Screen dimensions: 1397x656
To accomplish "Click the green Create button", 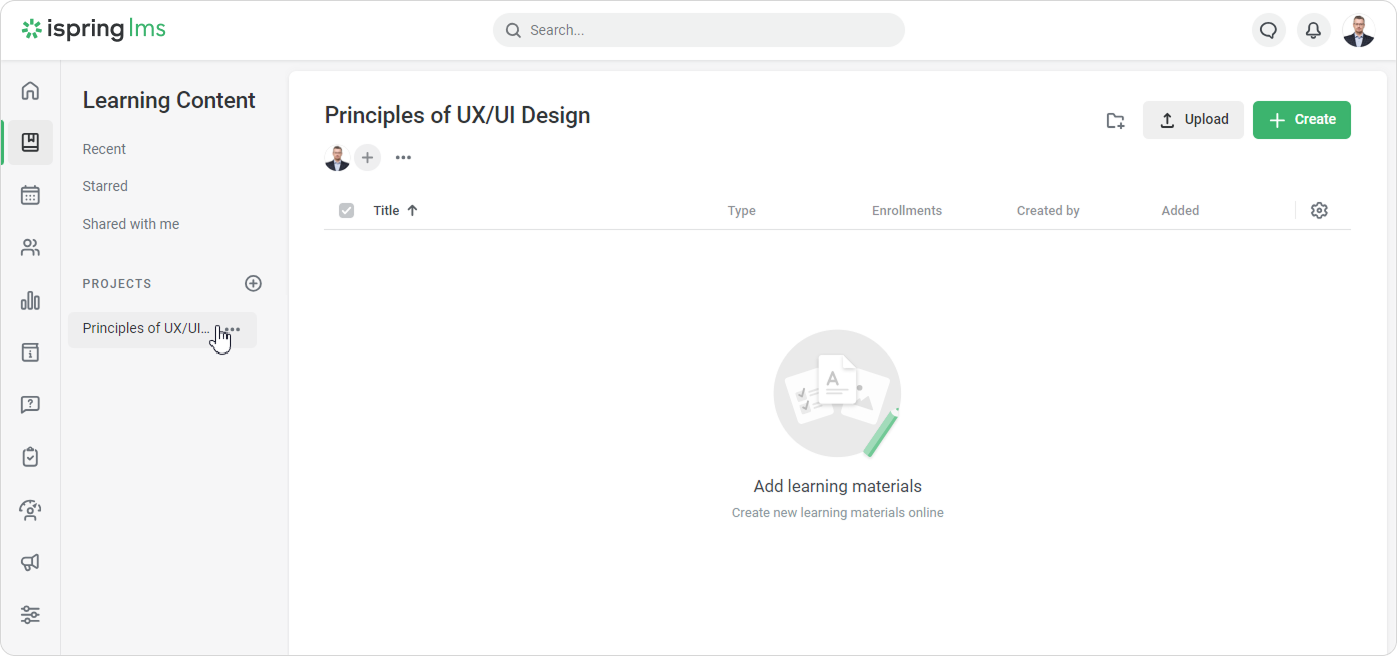I will [1301, 119].
